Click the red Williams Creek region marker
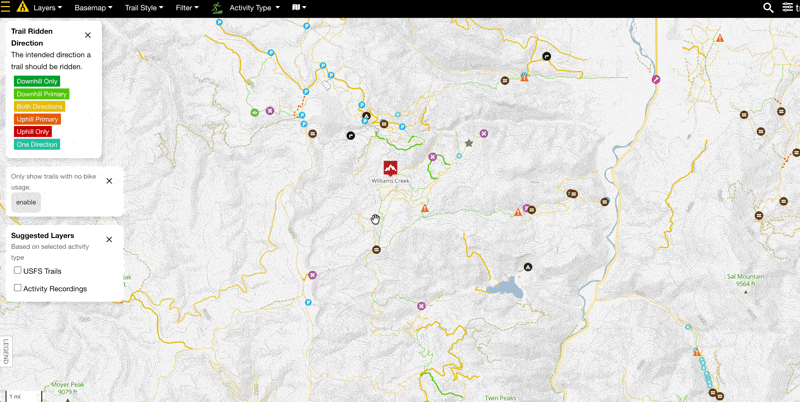This screenshot has height=402, width=800. tap(391, 168)
